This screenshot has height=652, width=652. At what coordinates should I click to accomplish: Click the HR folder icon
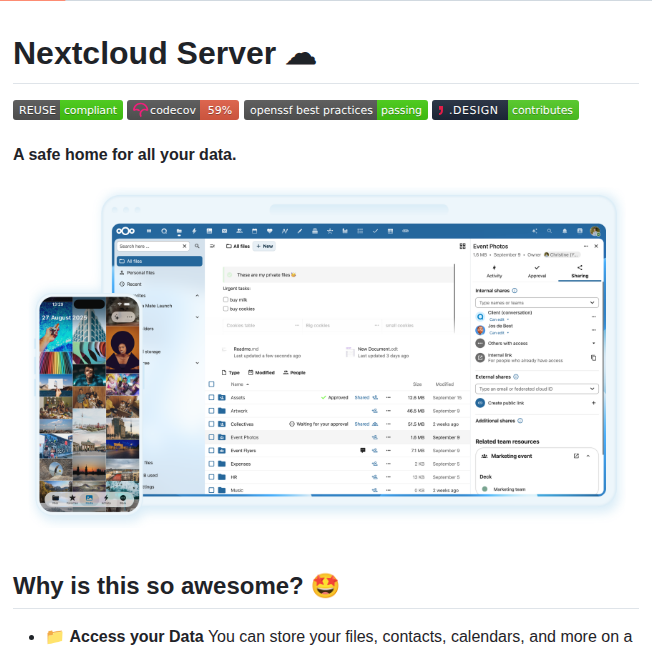pos(222,477)
